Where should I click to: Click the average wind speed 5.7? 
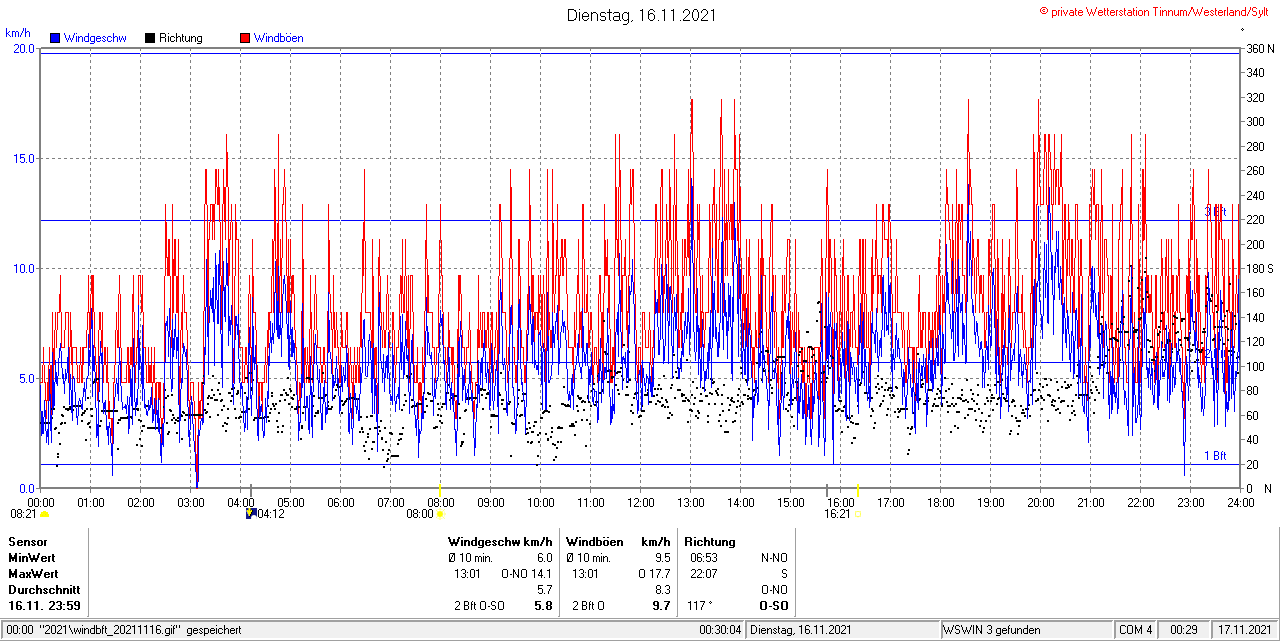545,590
